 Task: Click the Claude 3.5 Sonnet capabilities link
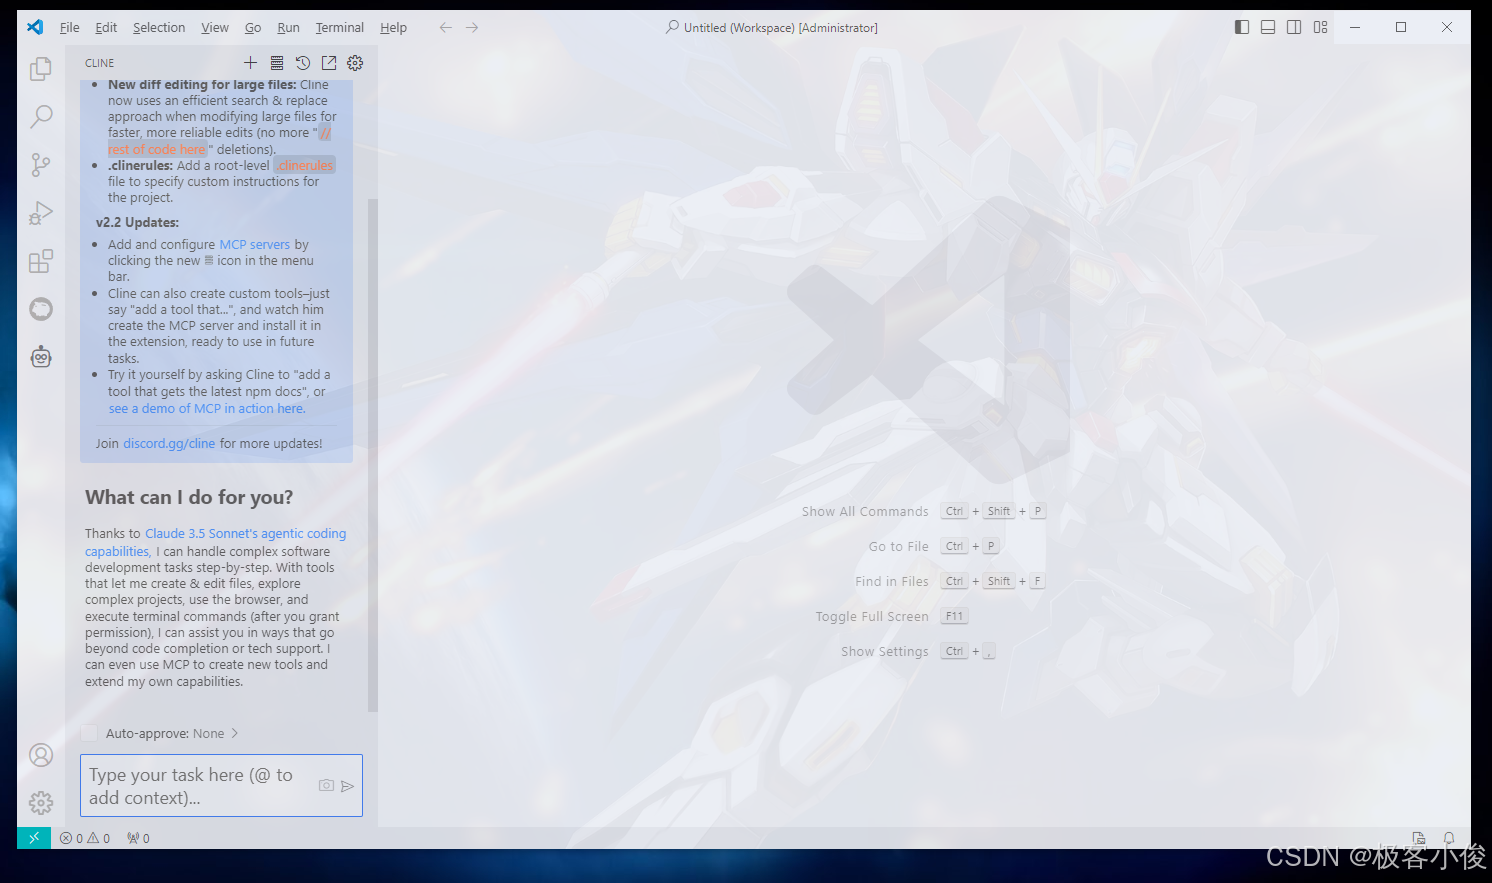click(245, 533)
